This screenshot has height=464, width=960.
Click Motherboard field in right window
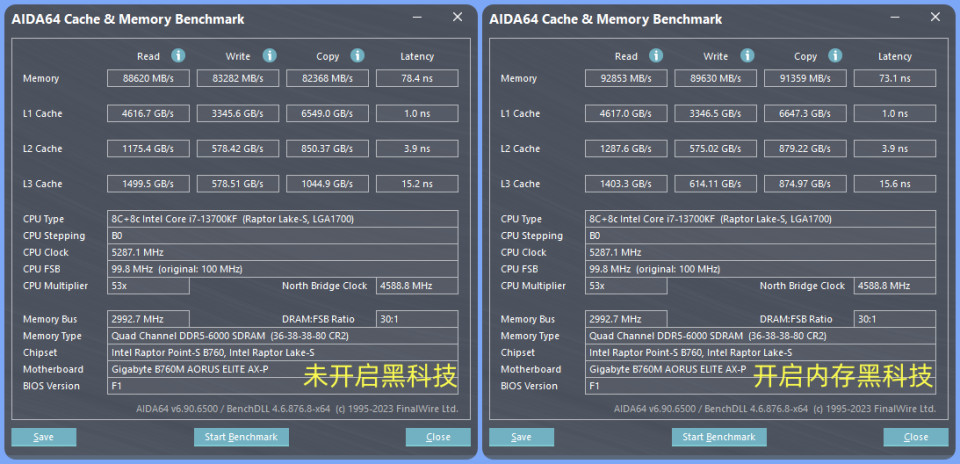760,369
